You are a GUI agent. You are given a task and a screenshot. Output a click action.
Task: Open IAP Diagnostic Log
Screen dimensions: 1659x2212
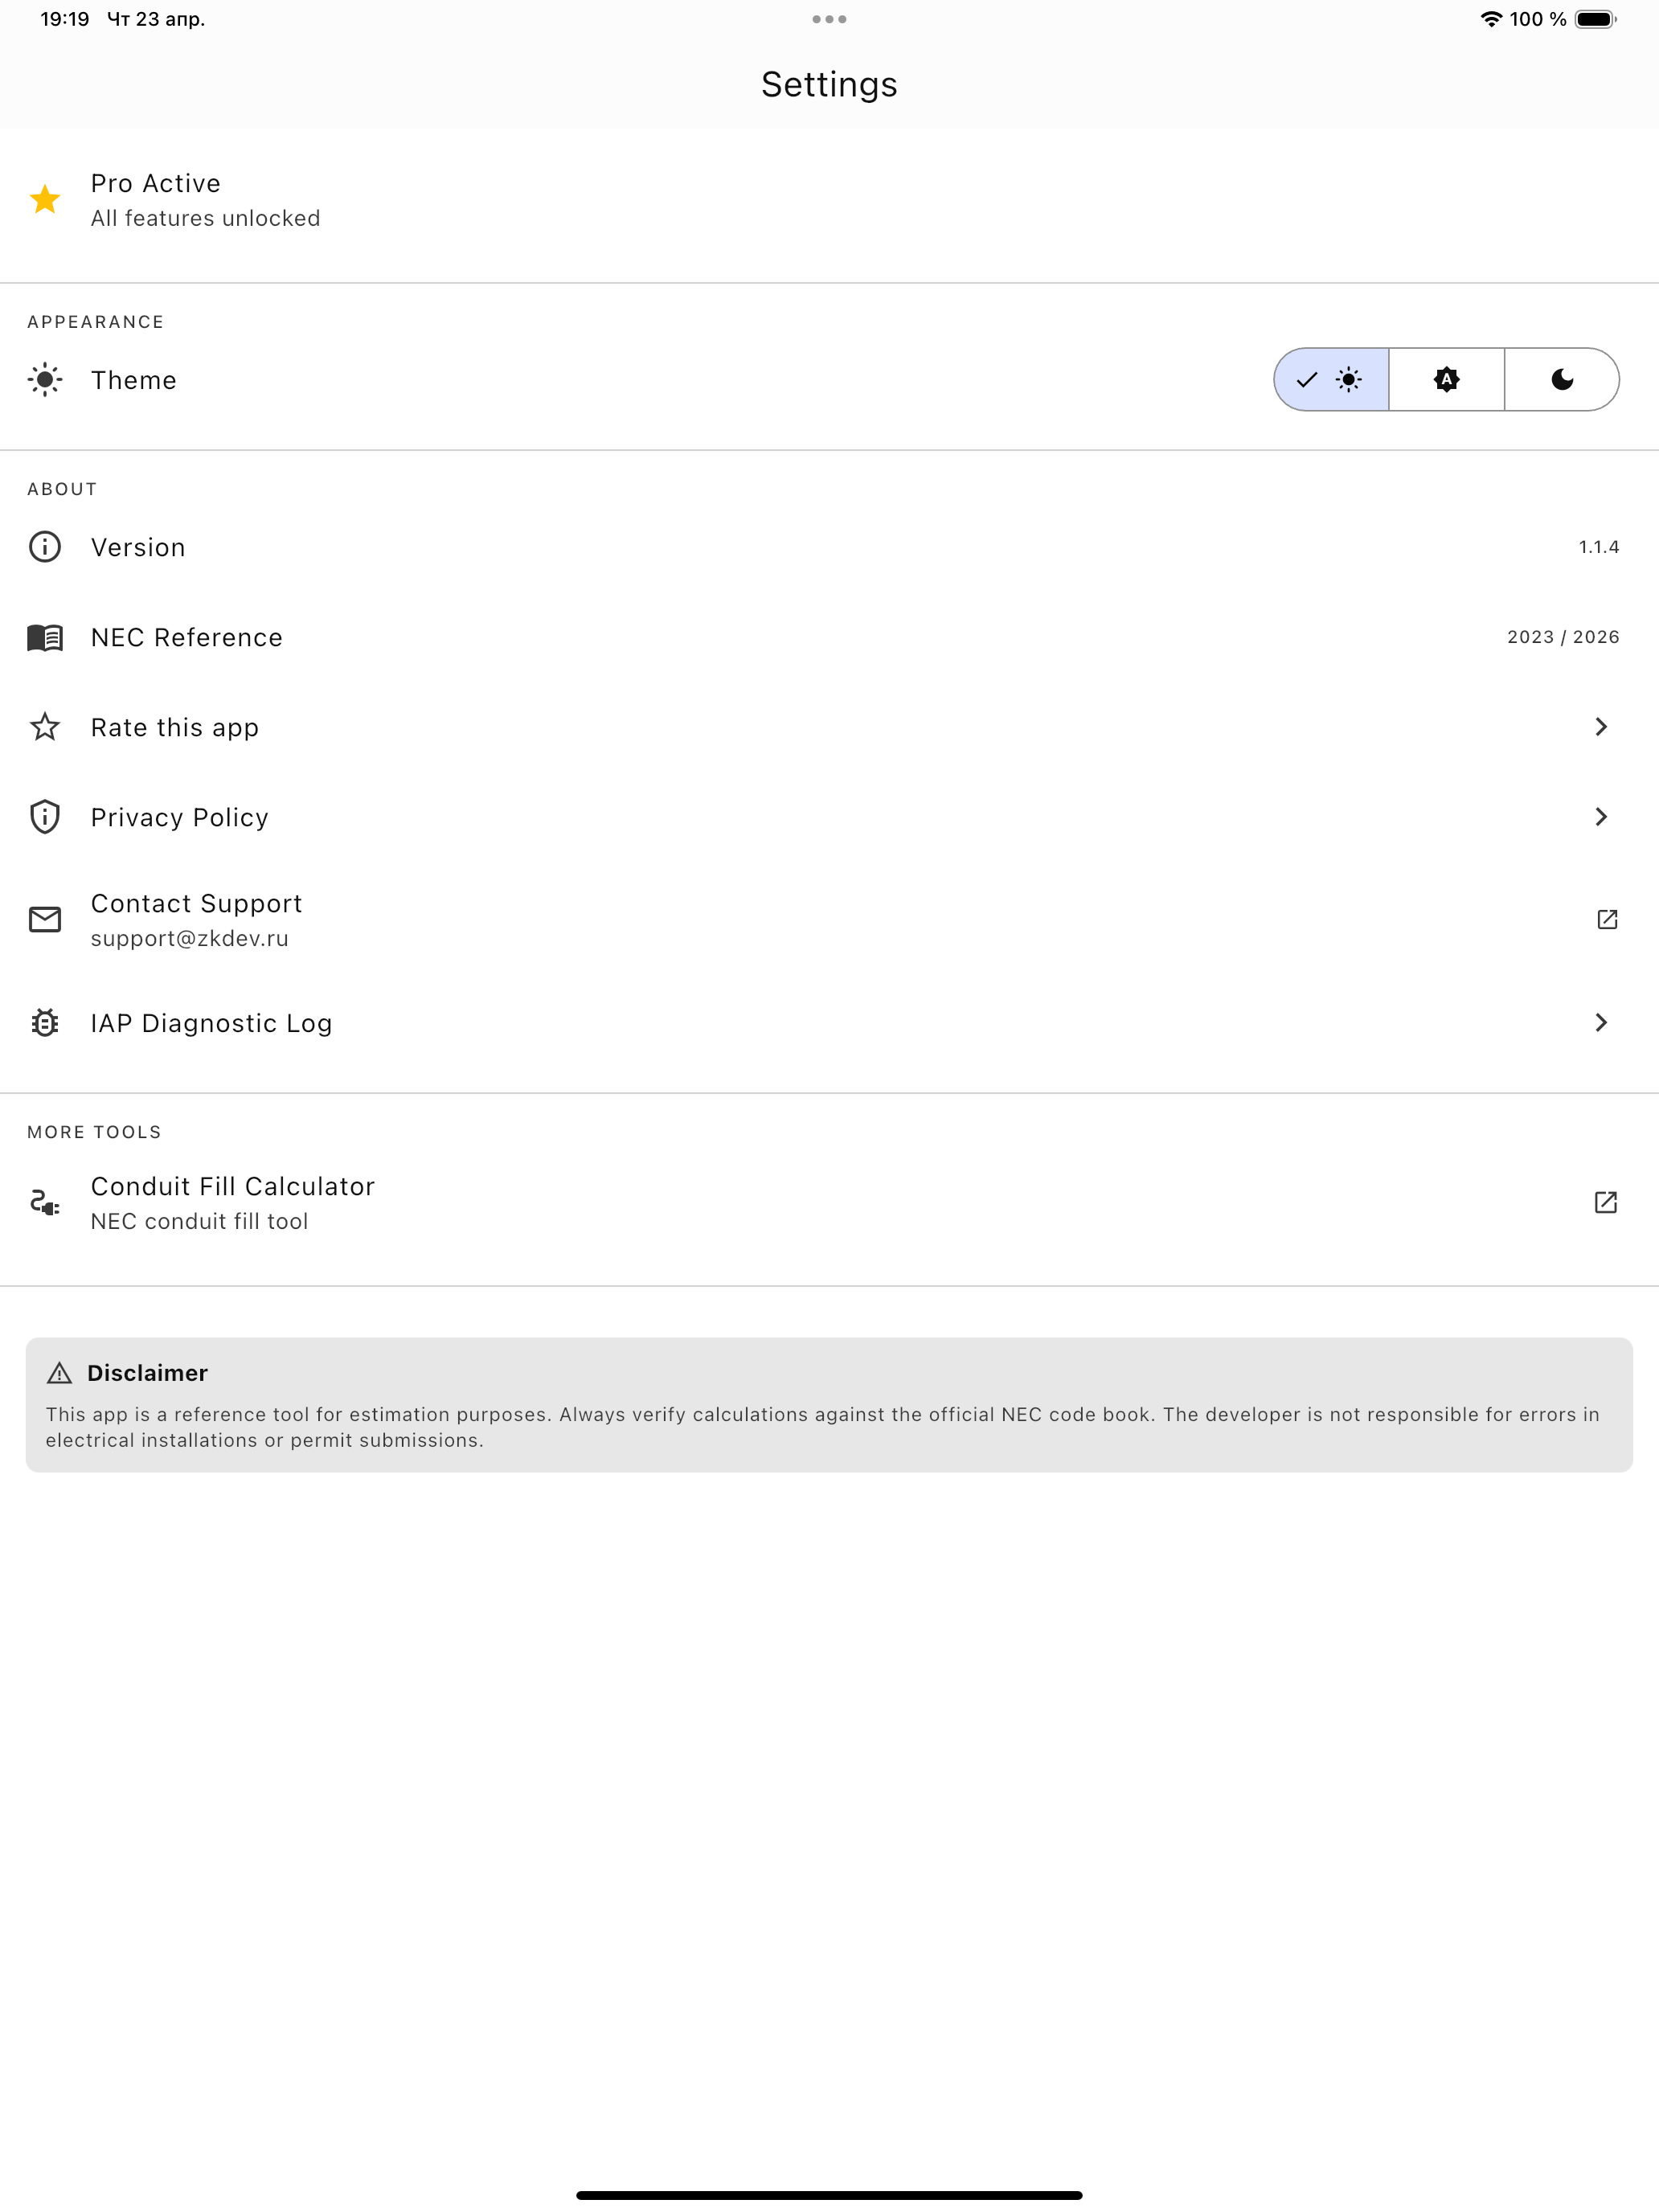(x=829, y=1022)
